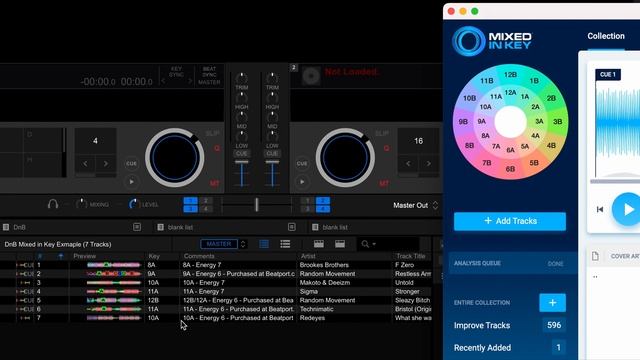Click the headphones monitoring icon
Screen dimensions: 640x360
[x=53, y=204]
